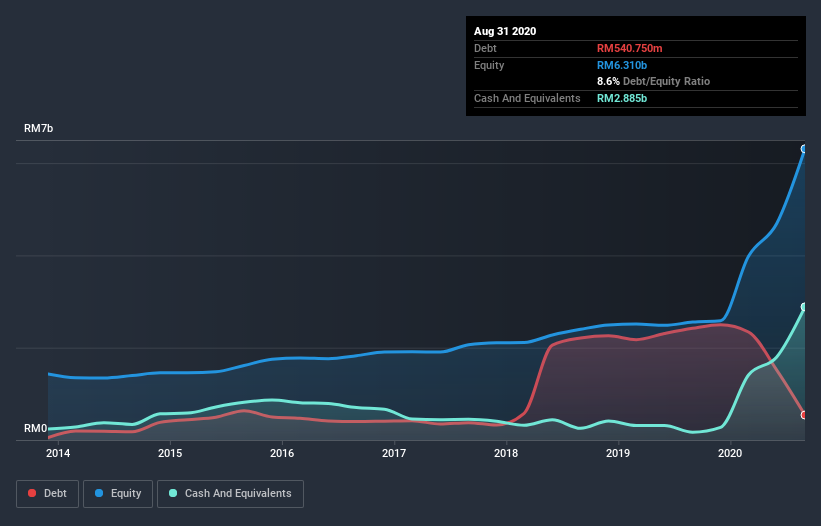Click the RM2.885b cash value
This screenshot has width=821, height=526.
click(622, 98)
